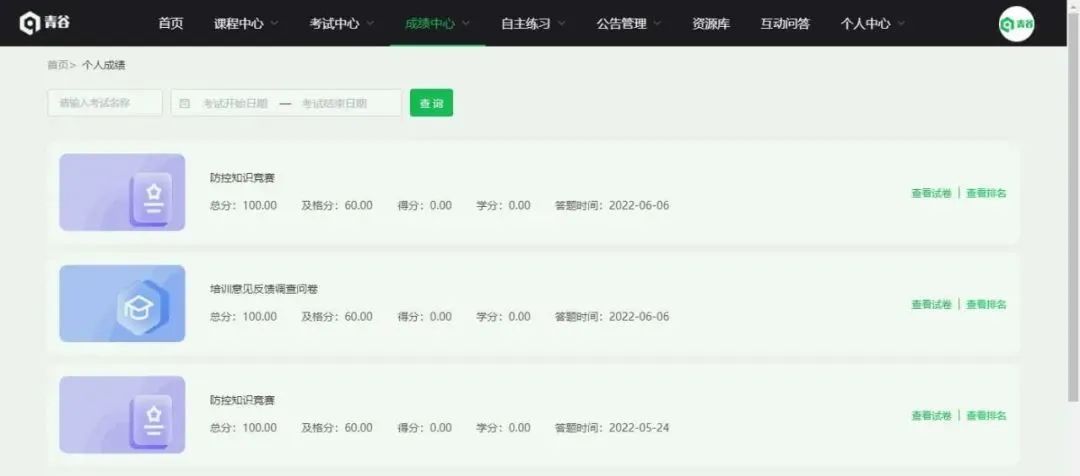This screenshot has width=1080, height=476.
Task: Click the calendar icon in date field
Action: pos(185,103)
